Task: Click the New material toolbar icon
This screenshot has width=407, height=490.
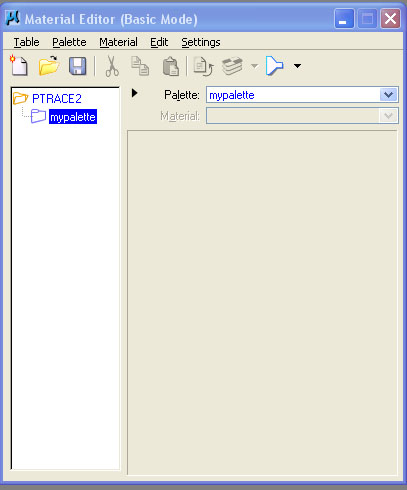Action: [19, 65]
